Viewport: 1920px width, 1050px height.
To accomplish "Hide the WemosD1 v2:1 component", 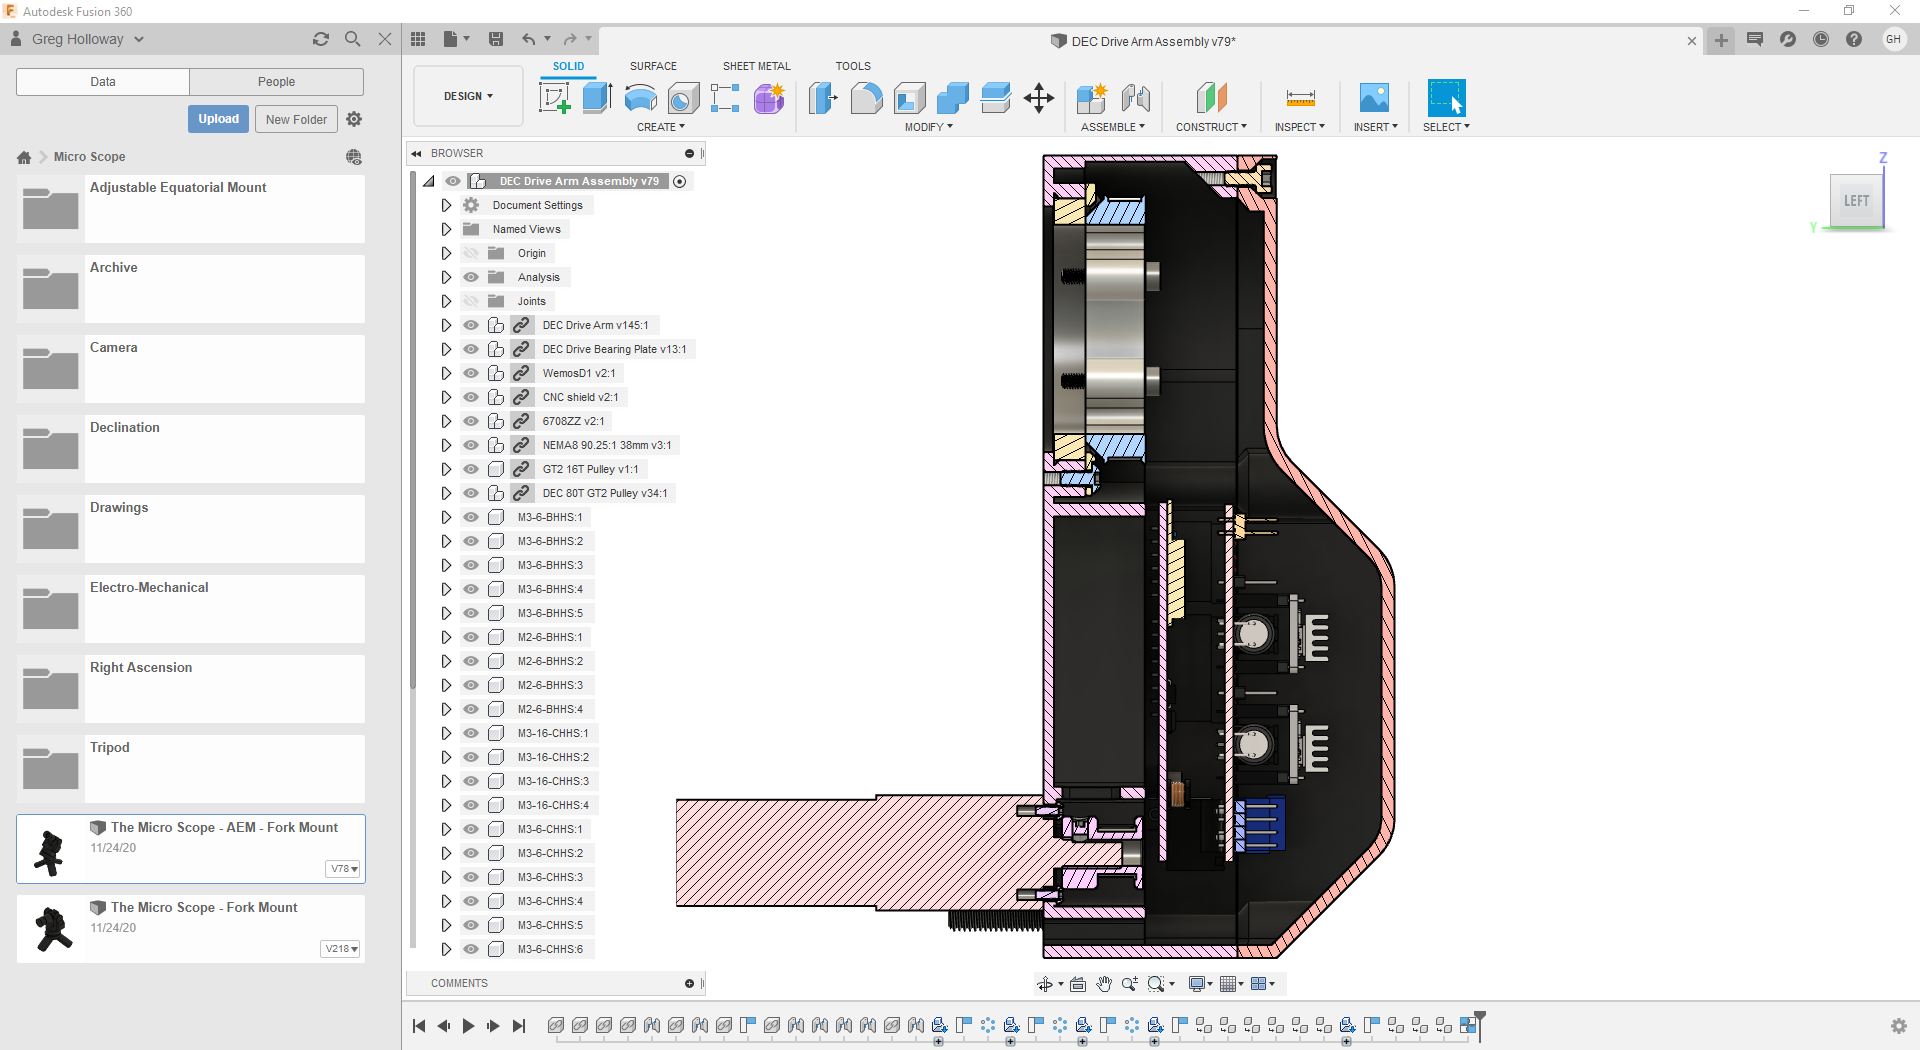I will point(471,373).
